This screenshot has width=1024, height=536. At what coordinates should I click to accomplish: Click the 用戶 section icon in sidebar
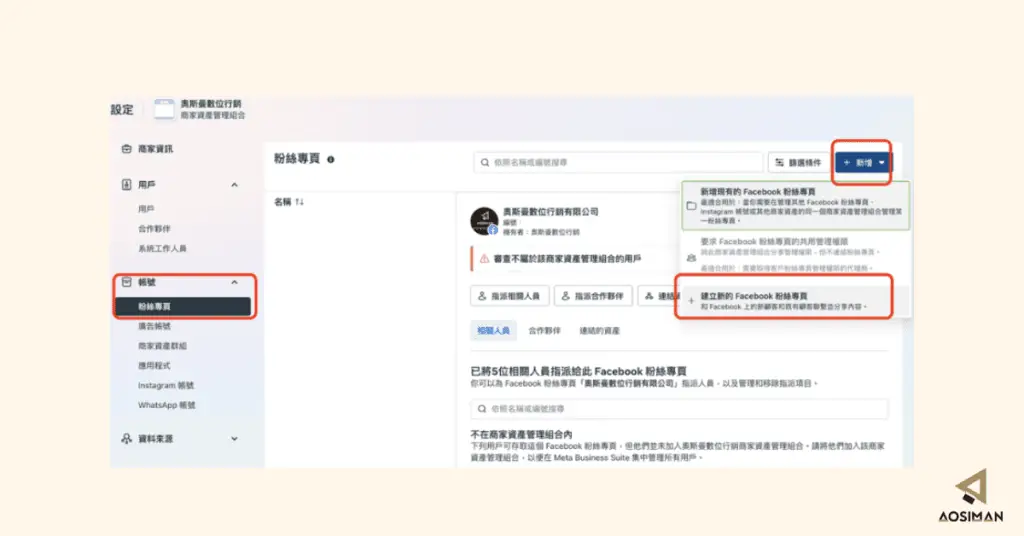click(127, 185)
